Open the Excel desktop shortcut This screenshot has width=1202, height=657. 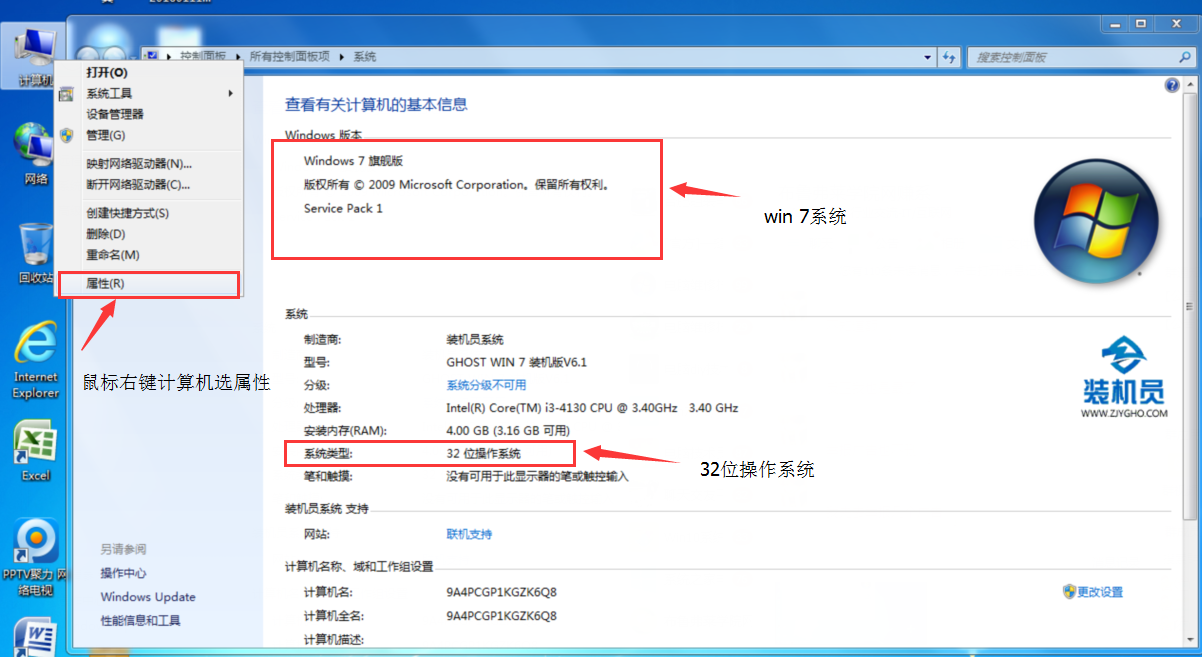click(36, 450)
